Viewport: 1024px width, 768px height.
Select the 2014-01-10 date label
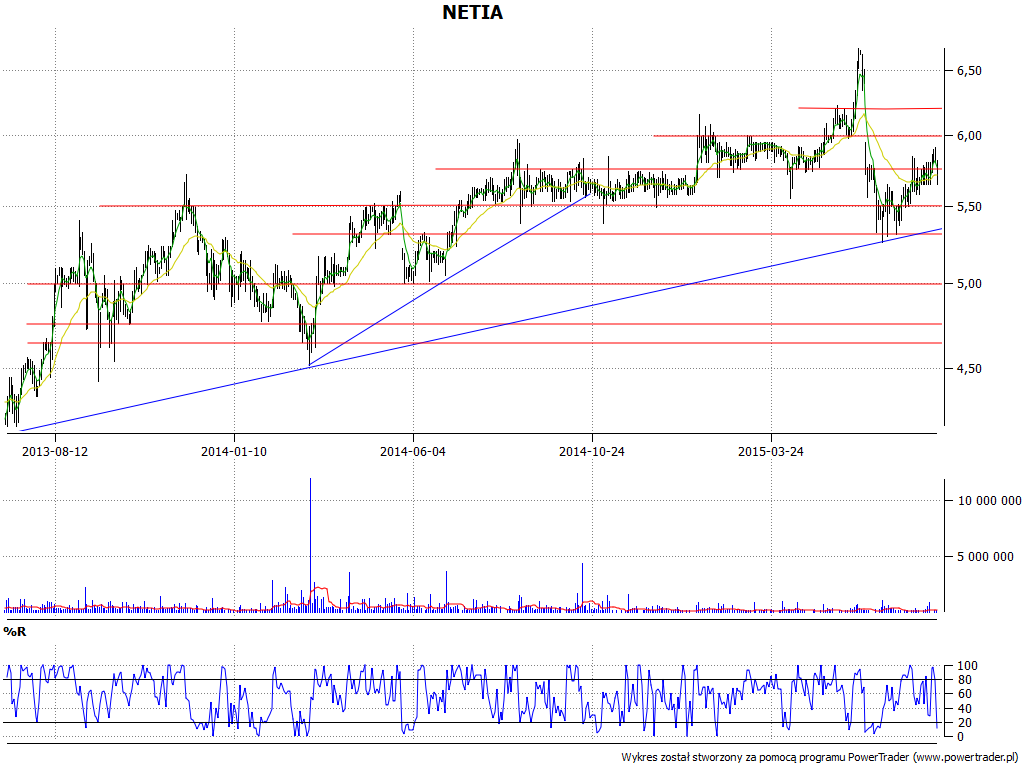tap(234, 451)
